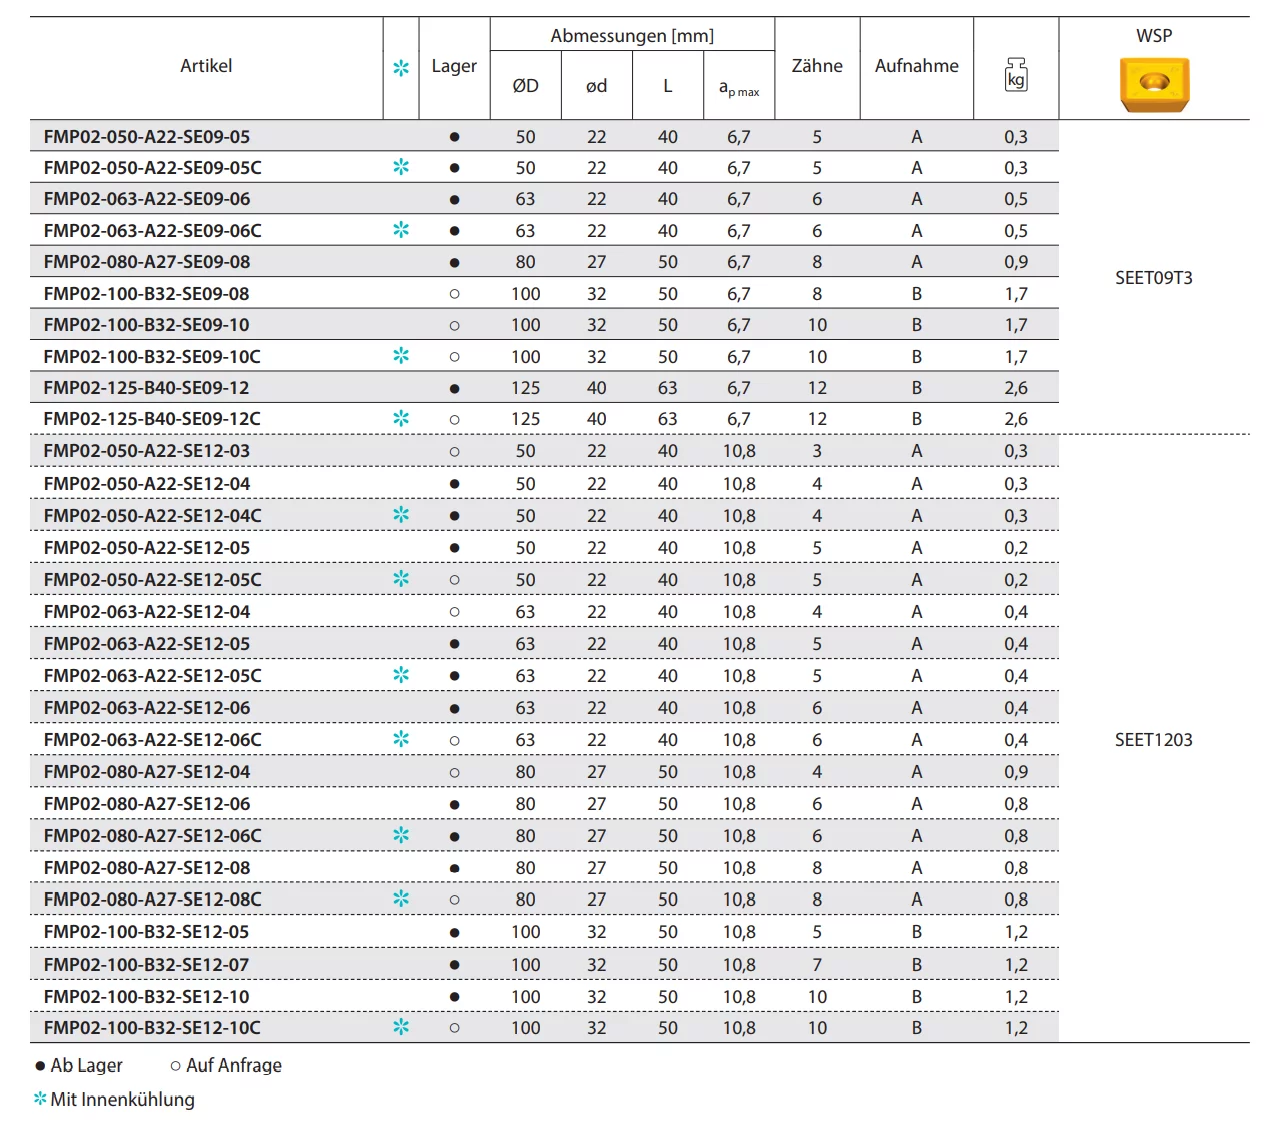Image resolution: width=1274 pixels, height=1144 pixels.
Task: Click the cooling icon beside FMP02-063-A22-SE12-05C
Action: point(401,675)
